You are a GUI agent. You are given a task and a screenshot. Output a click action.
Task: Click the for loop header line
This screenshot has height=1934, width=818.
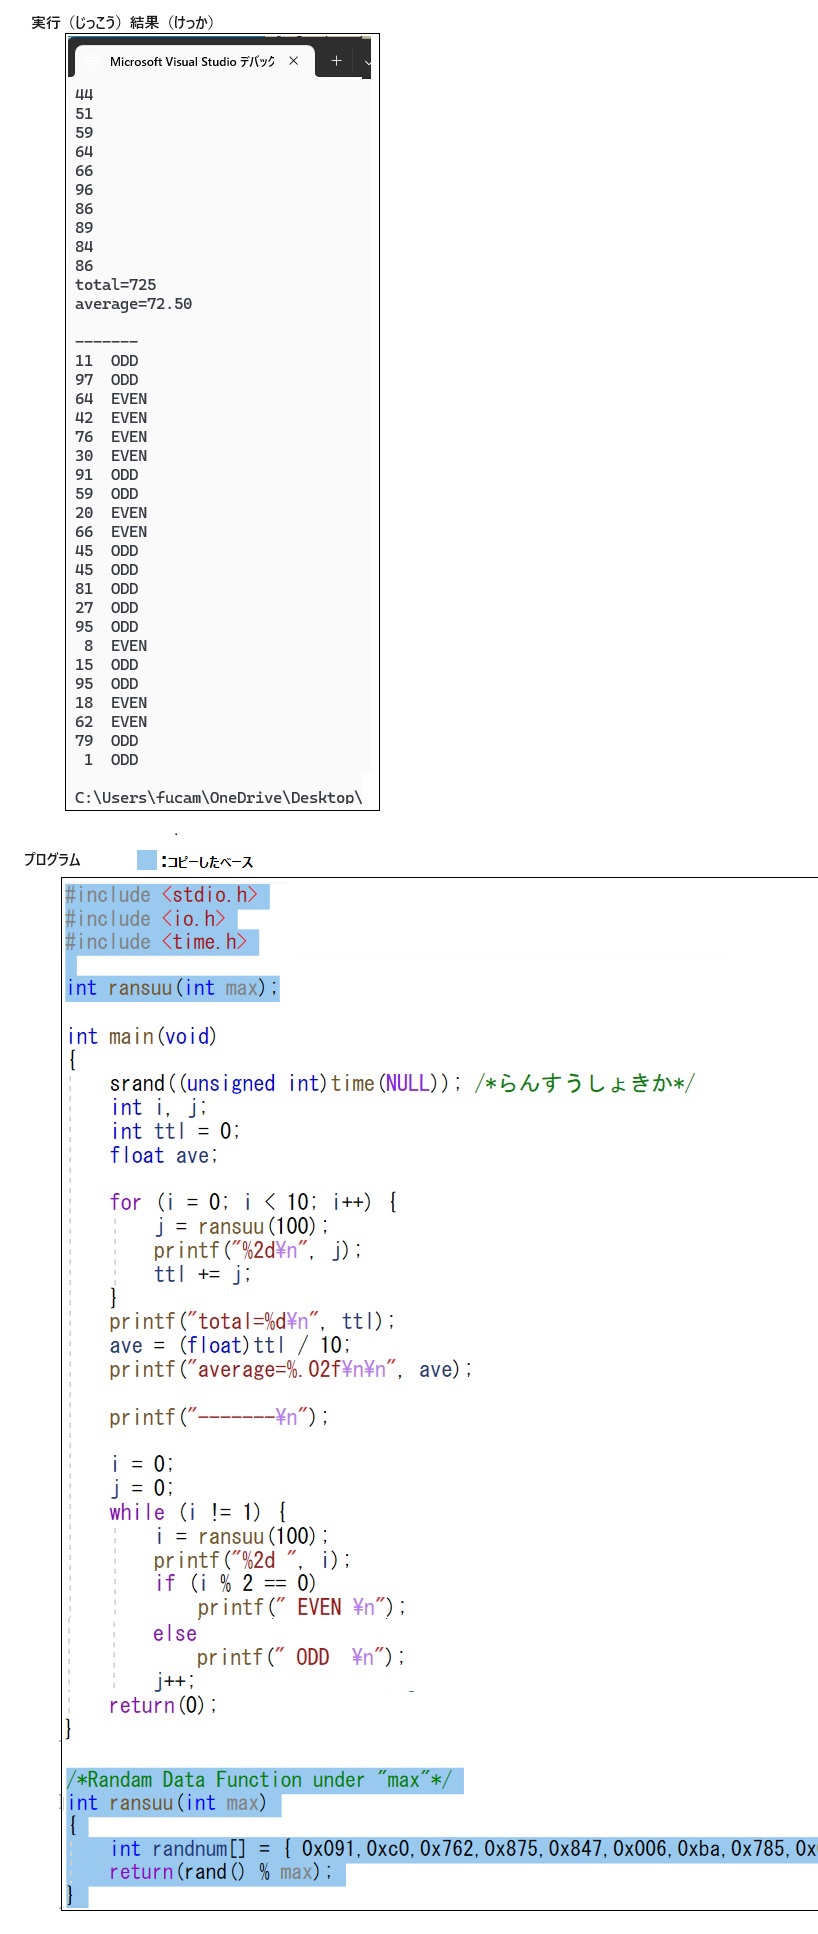click(253, 1202)
